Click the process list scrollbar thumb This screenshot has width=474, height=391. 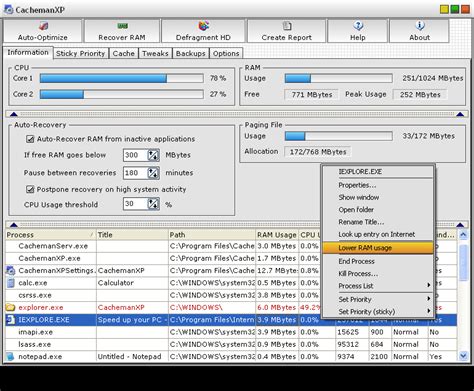click(463, 263)
